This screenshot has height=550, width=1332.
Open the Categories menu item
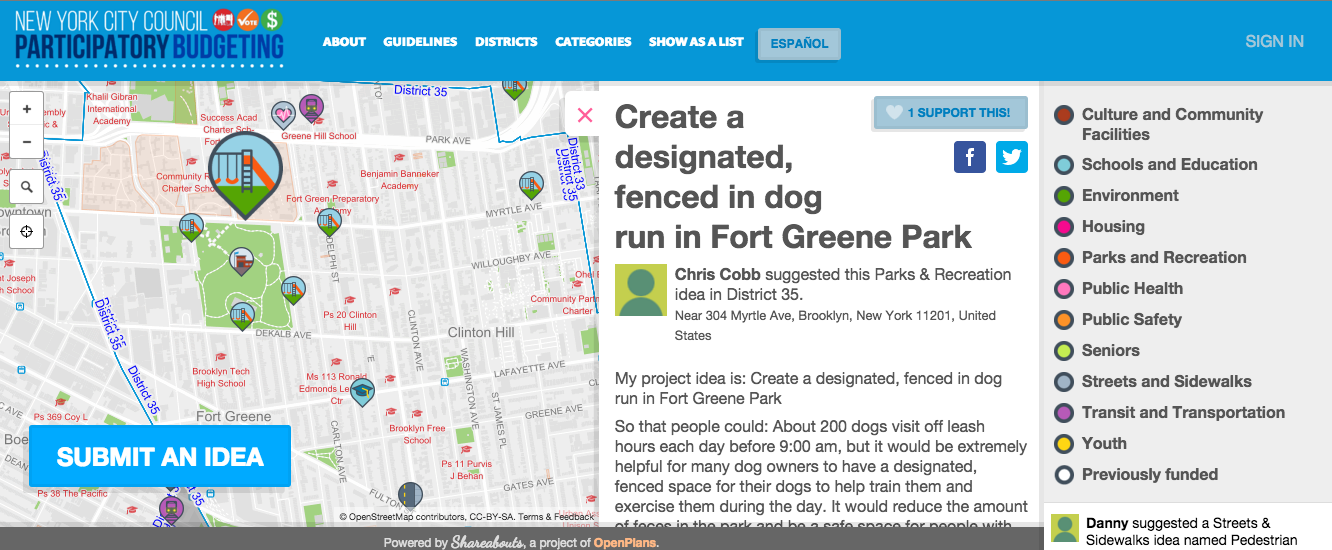click(x=593, y=42)
